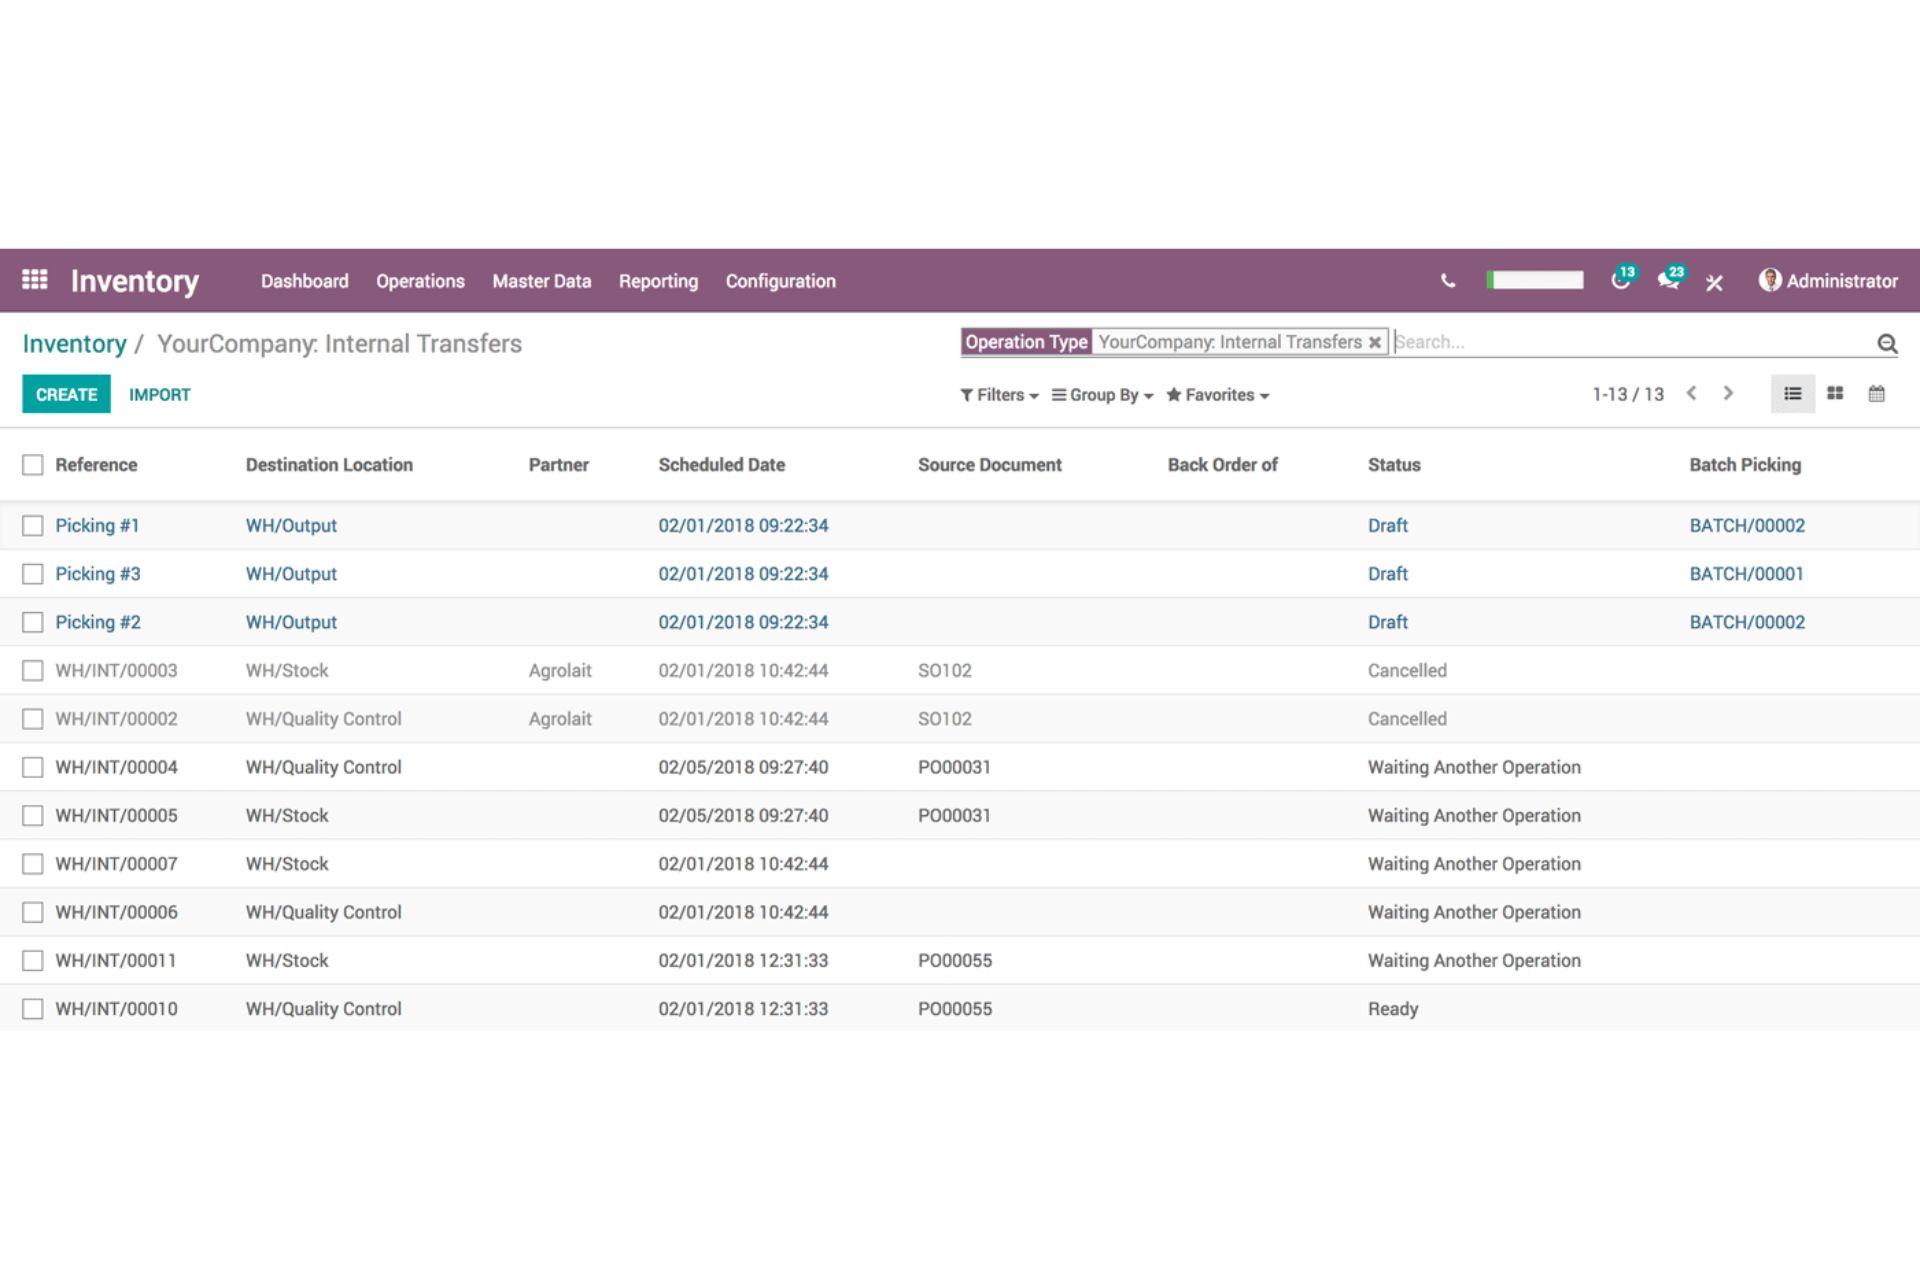Switch to calendar view
The image size is (1920, 1280).
tap(1876, 394)
